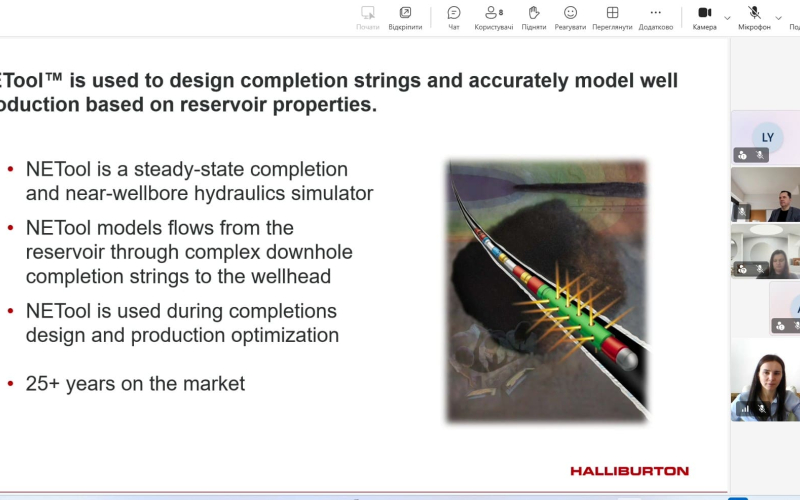The height and width of the screenshot is (500, 800).
Task: Click line "and near-wellbore hydraulics simulator"
Action: pos(199,193)
